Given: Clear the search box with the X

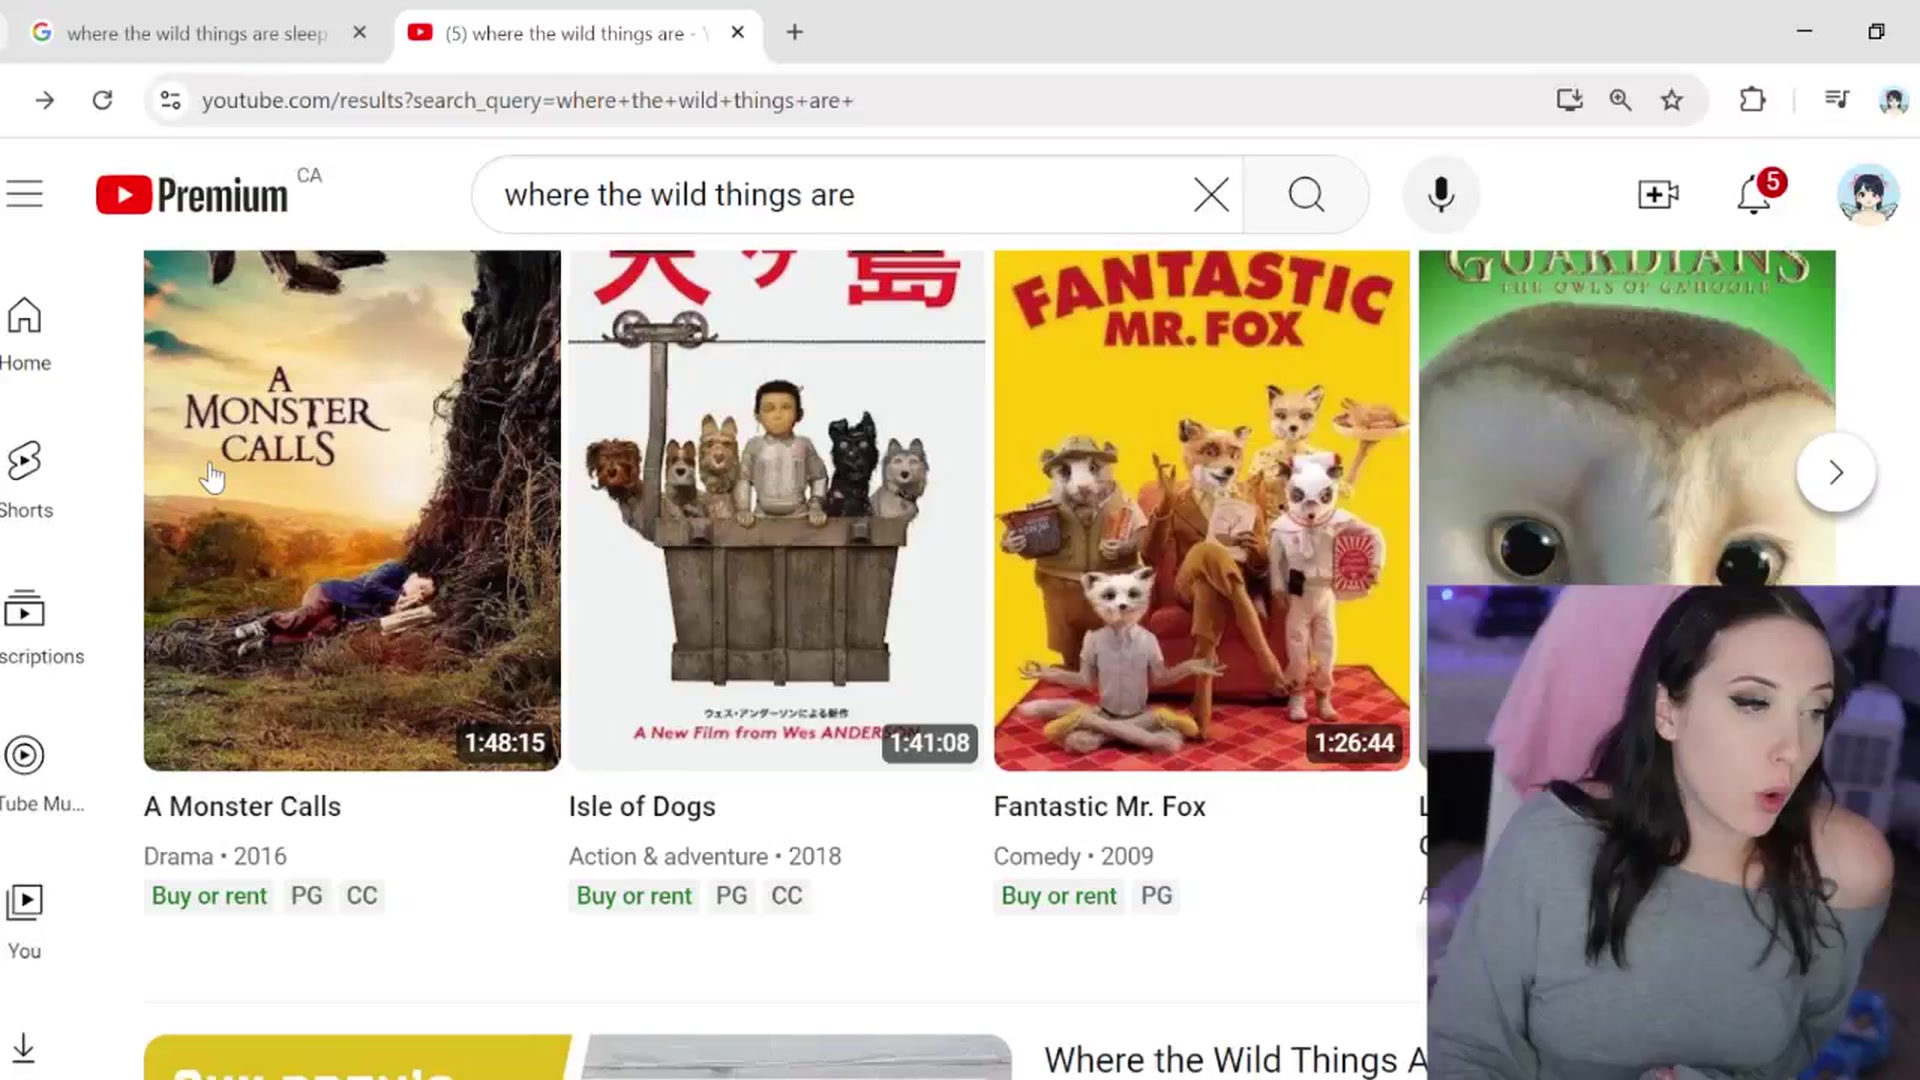Looking at the screenshot, I should point(1211,195).
